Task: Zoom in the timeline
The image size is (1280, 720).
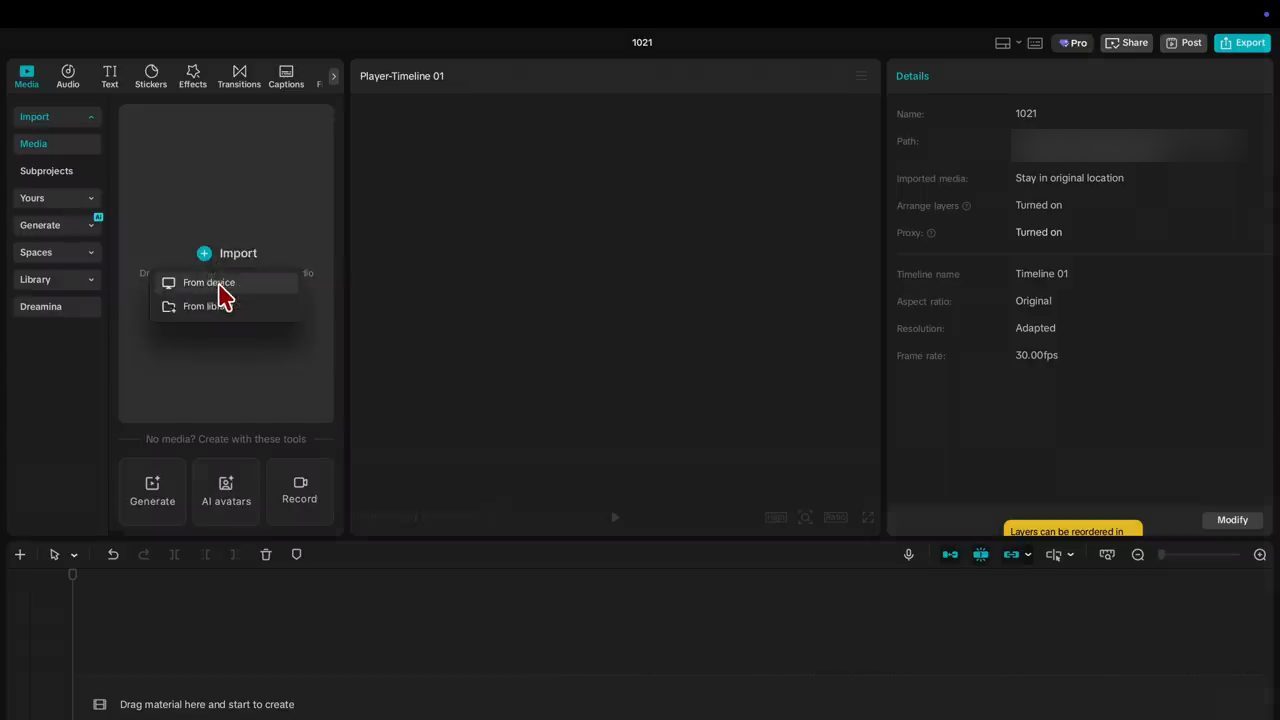Action: point(1260,555)
